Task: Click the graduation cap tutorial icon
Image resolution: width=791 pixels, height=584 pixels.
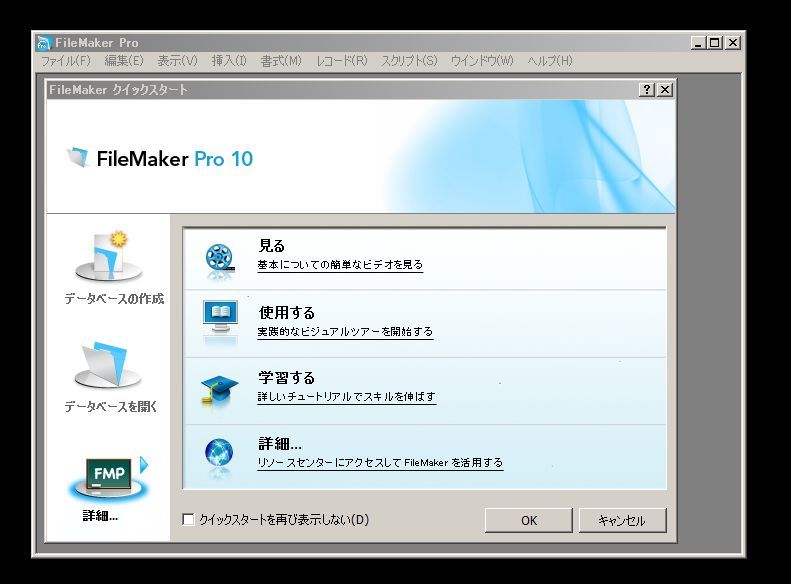Action: 219,391
